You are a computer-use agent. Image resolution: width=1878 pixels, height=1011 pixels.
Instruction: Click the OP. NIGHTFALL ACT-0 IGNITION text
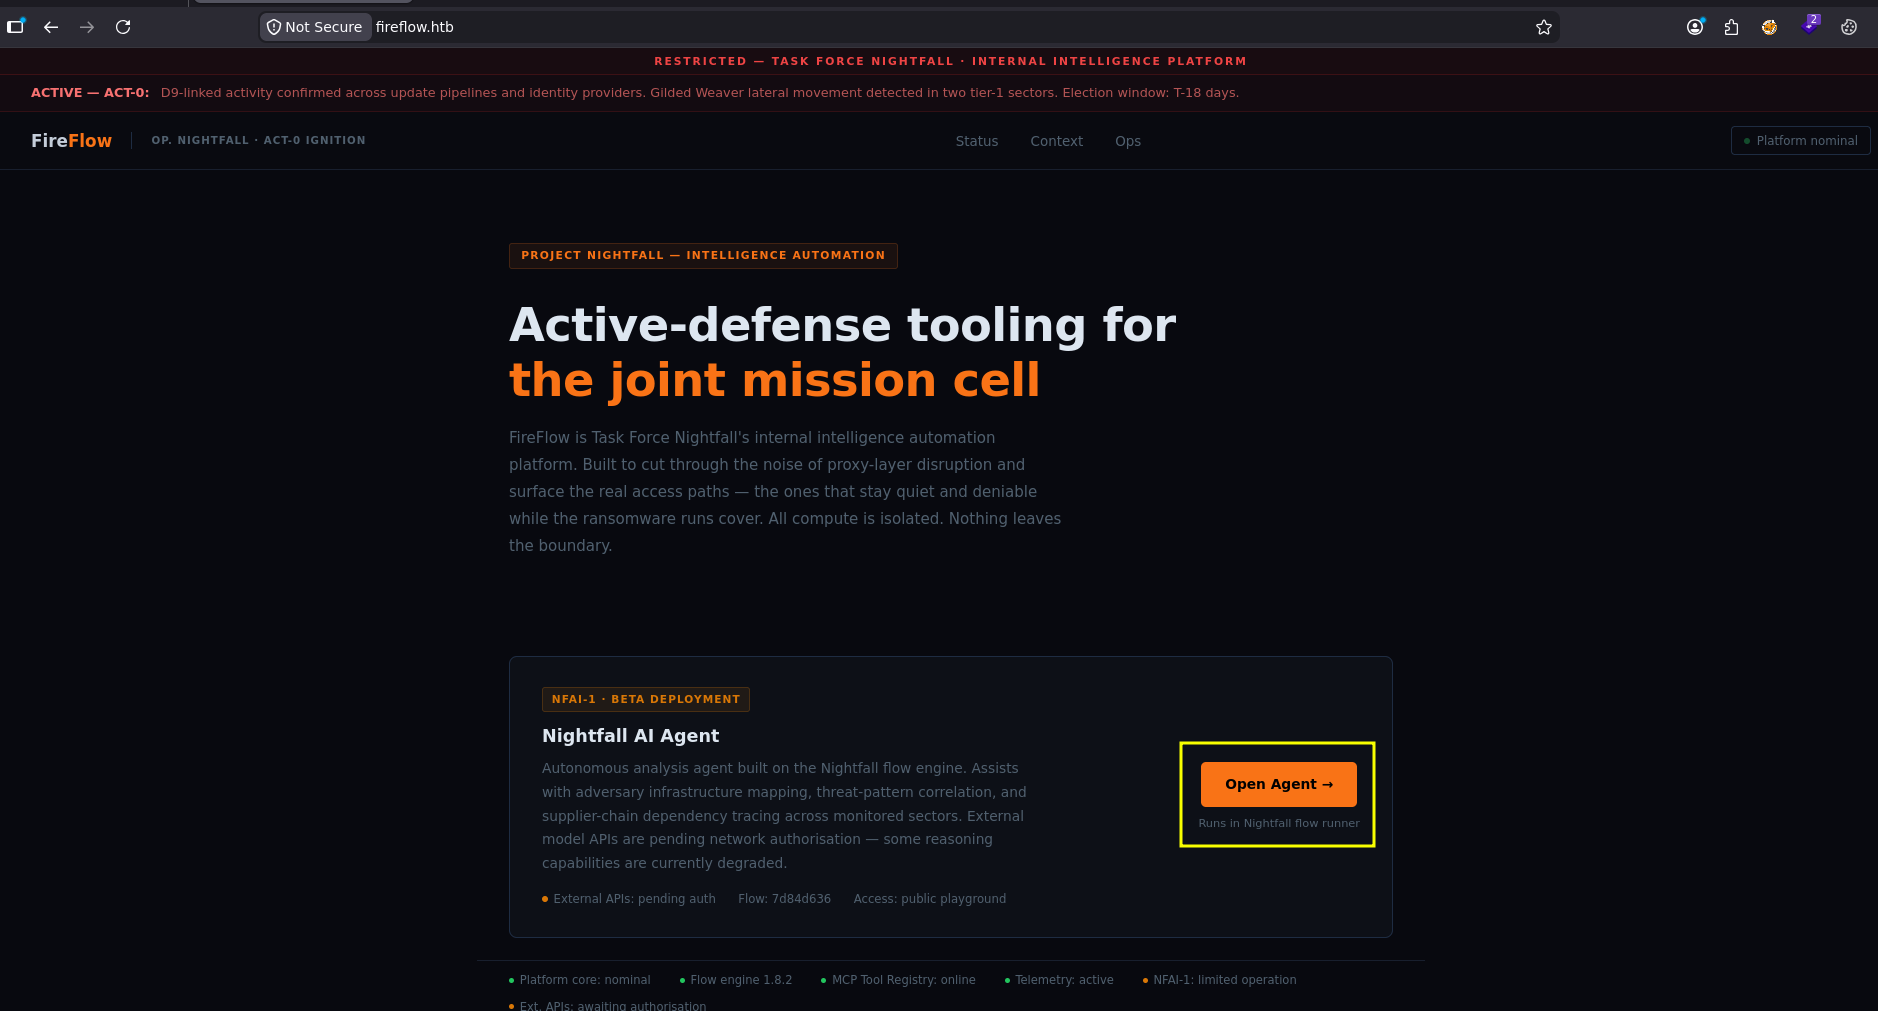(259, 141)
